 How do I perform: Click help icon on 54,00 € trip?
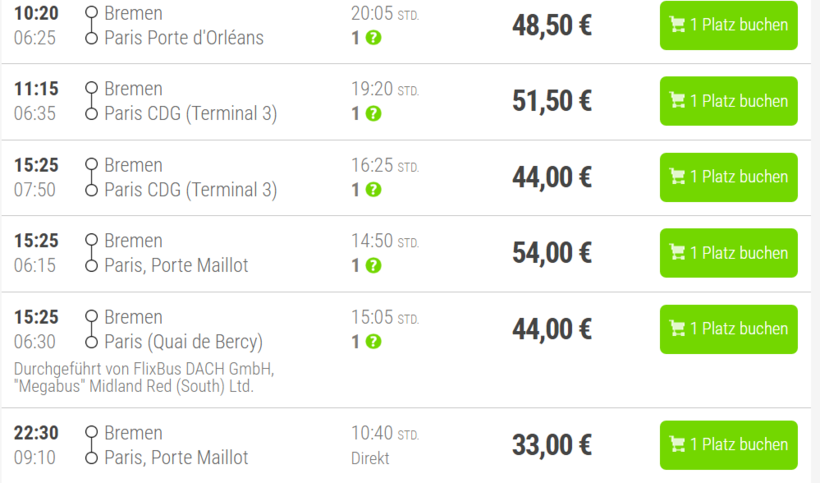tap(373, 266)
